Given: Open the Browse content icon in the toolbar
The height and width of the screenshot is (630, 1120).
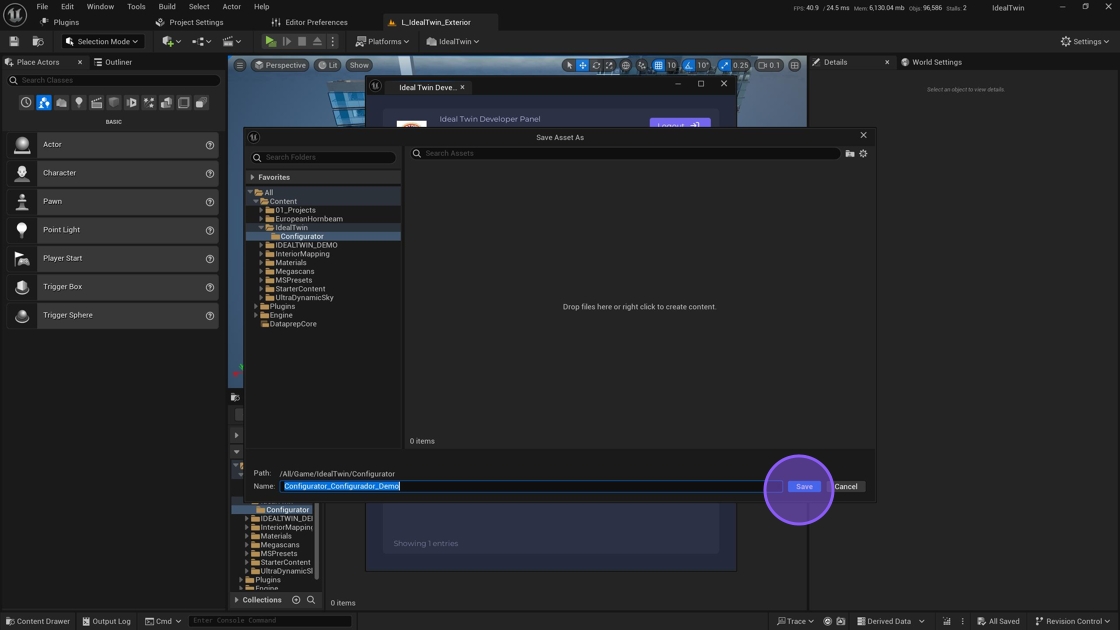Looking at the screenshot, I should [38, 41].
